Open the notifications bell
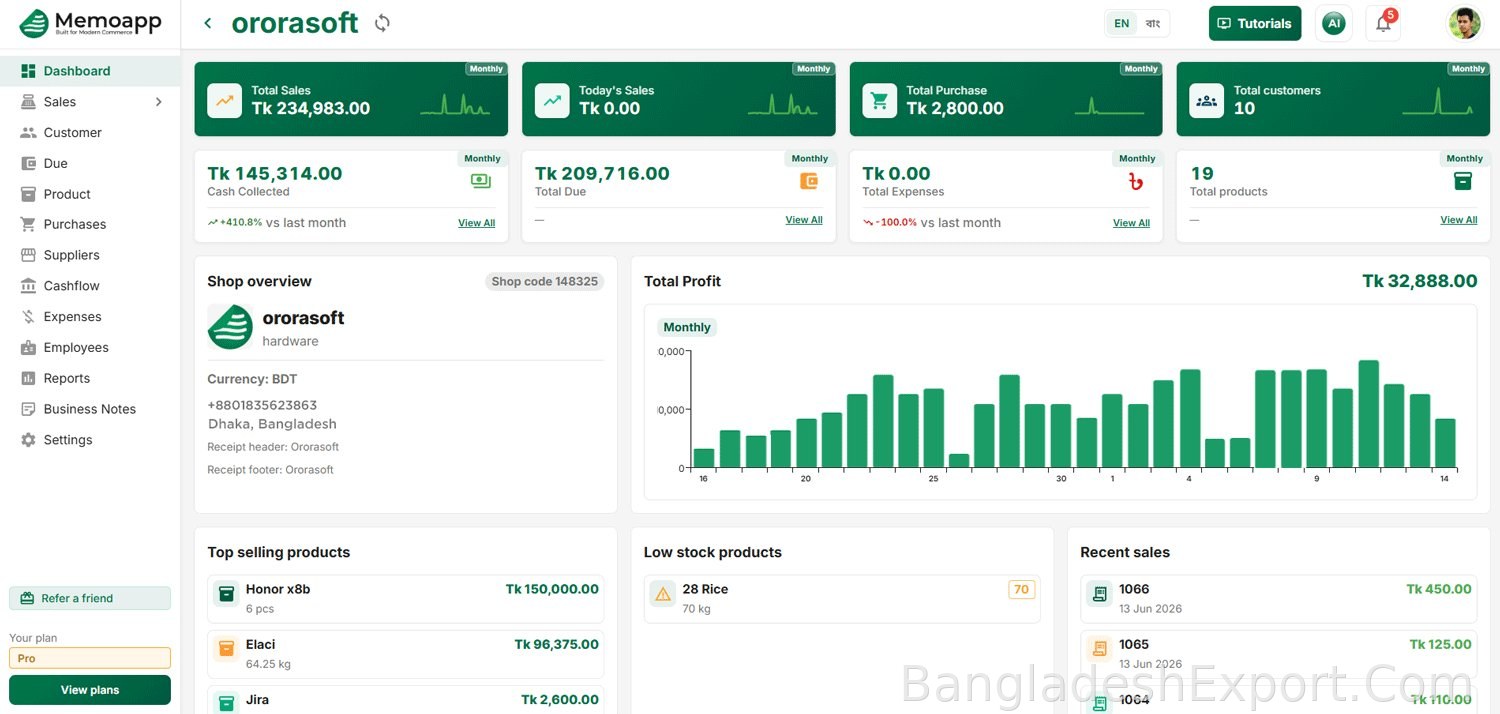1500x714 pixels. click(x=1383, y=23)
